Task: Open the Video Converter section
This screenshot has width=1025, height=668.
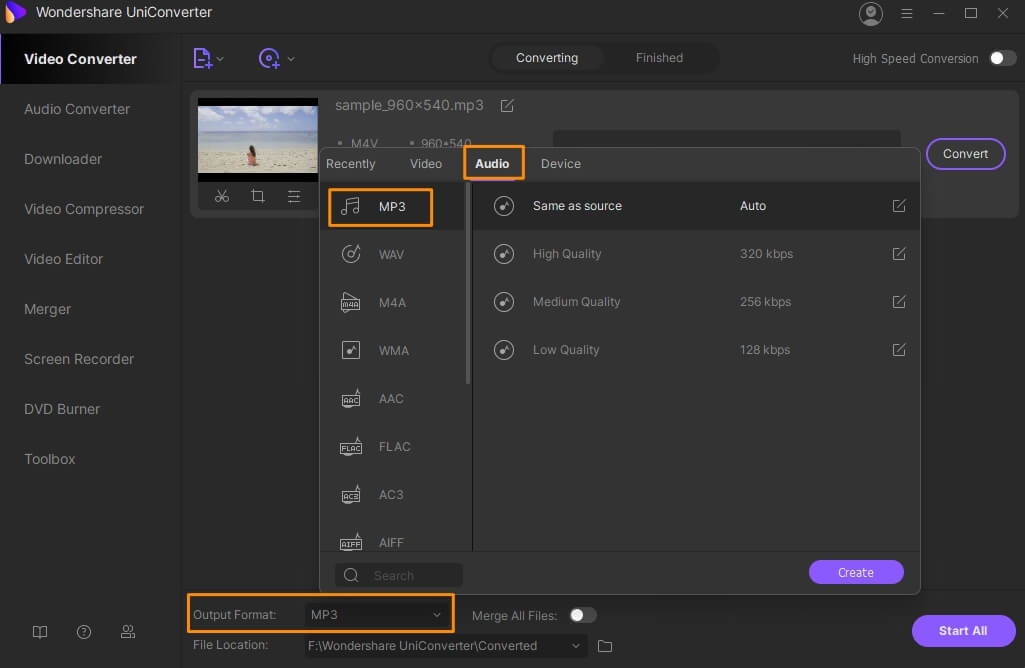Action: 90,59
